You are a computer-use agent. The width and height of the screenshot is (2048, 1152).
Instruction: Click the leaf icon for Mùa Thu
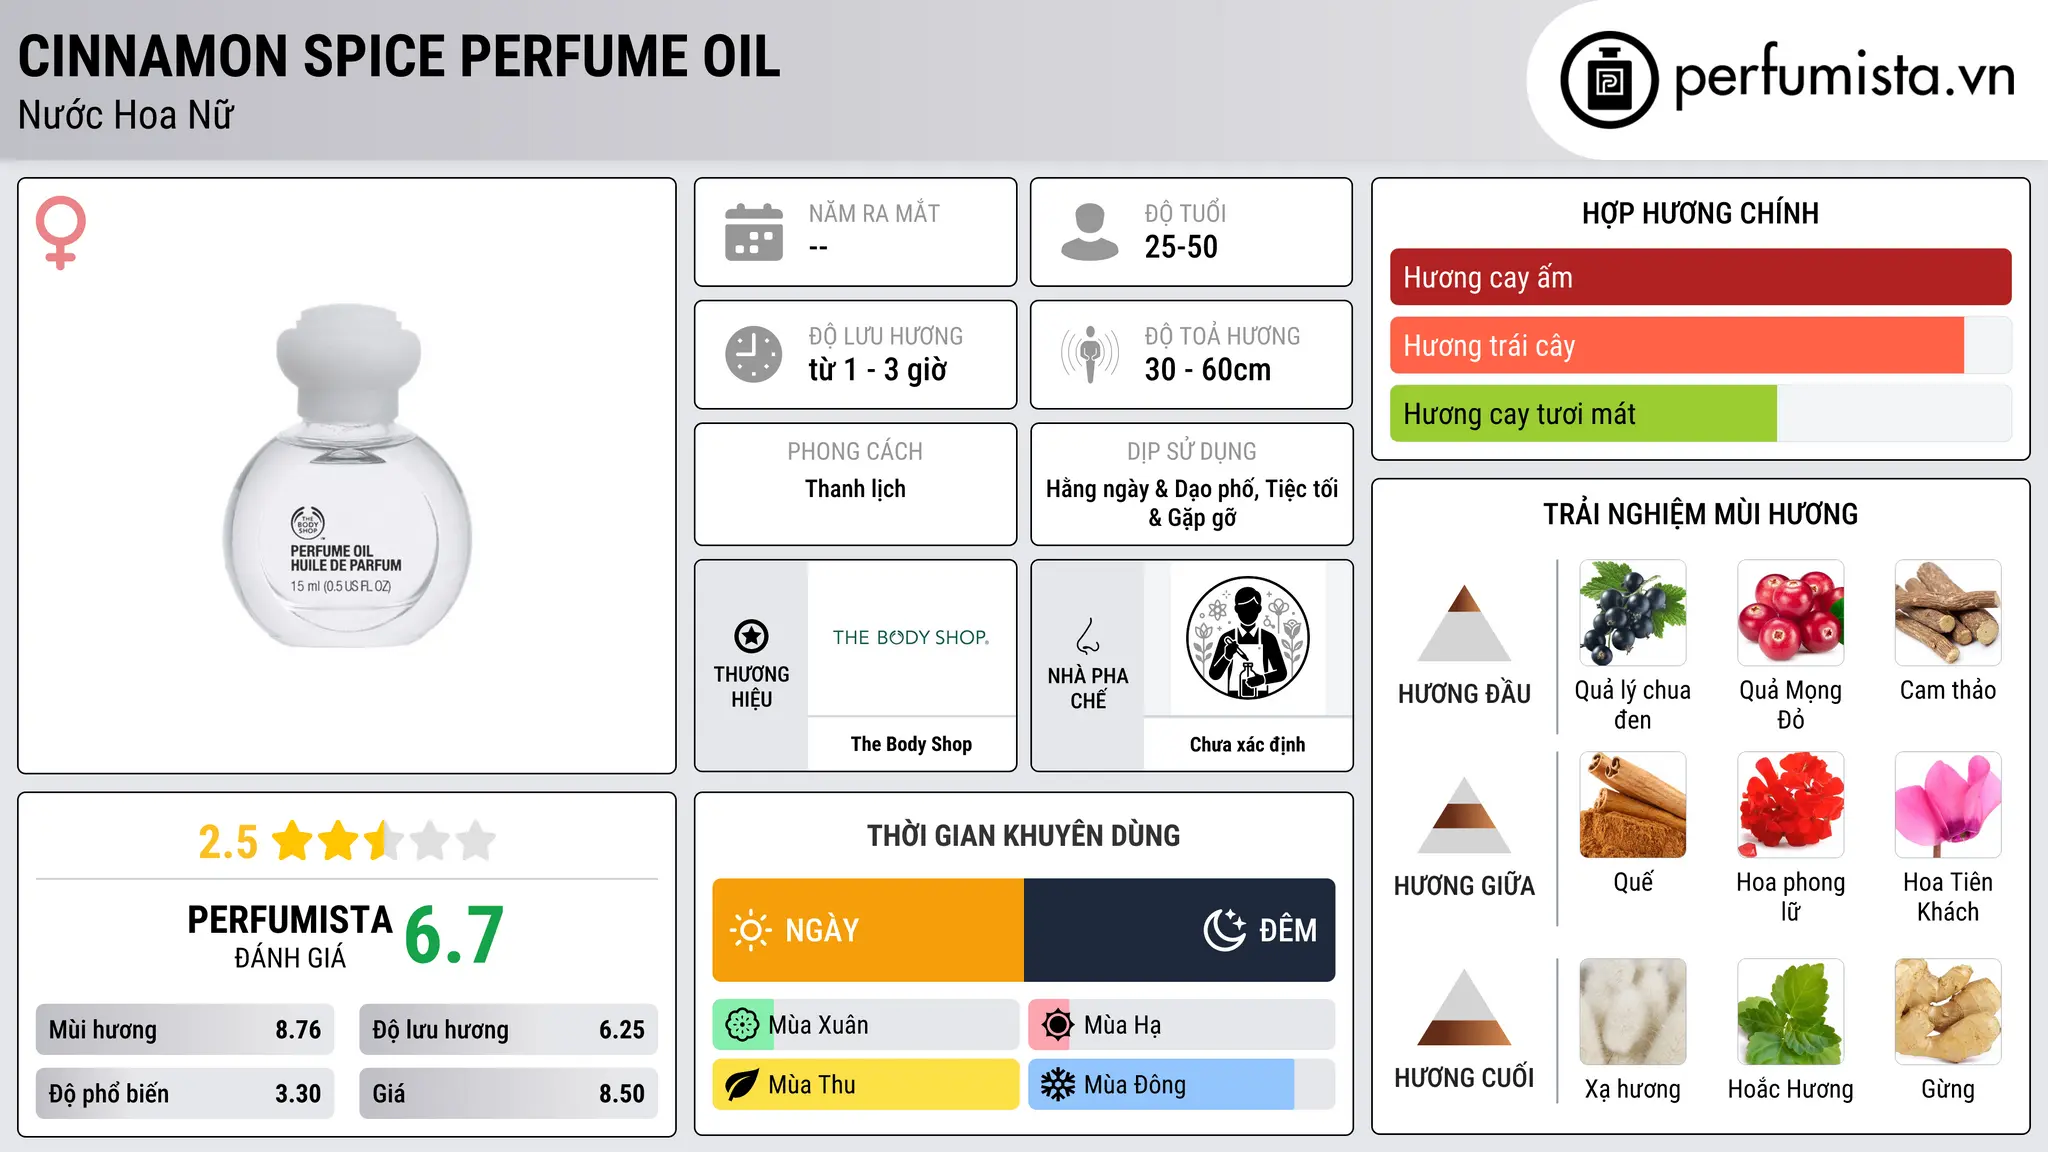pos(742,1085)
